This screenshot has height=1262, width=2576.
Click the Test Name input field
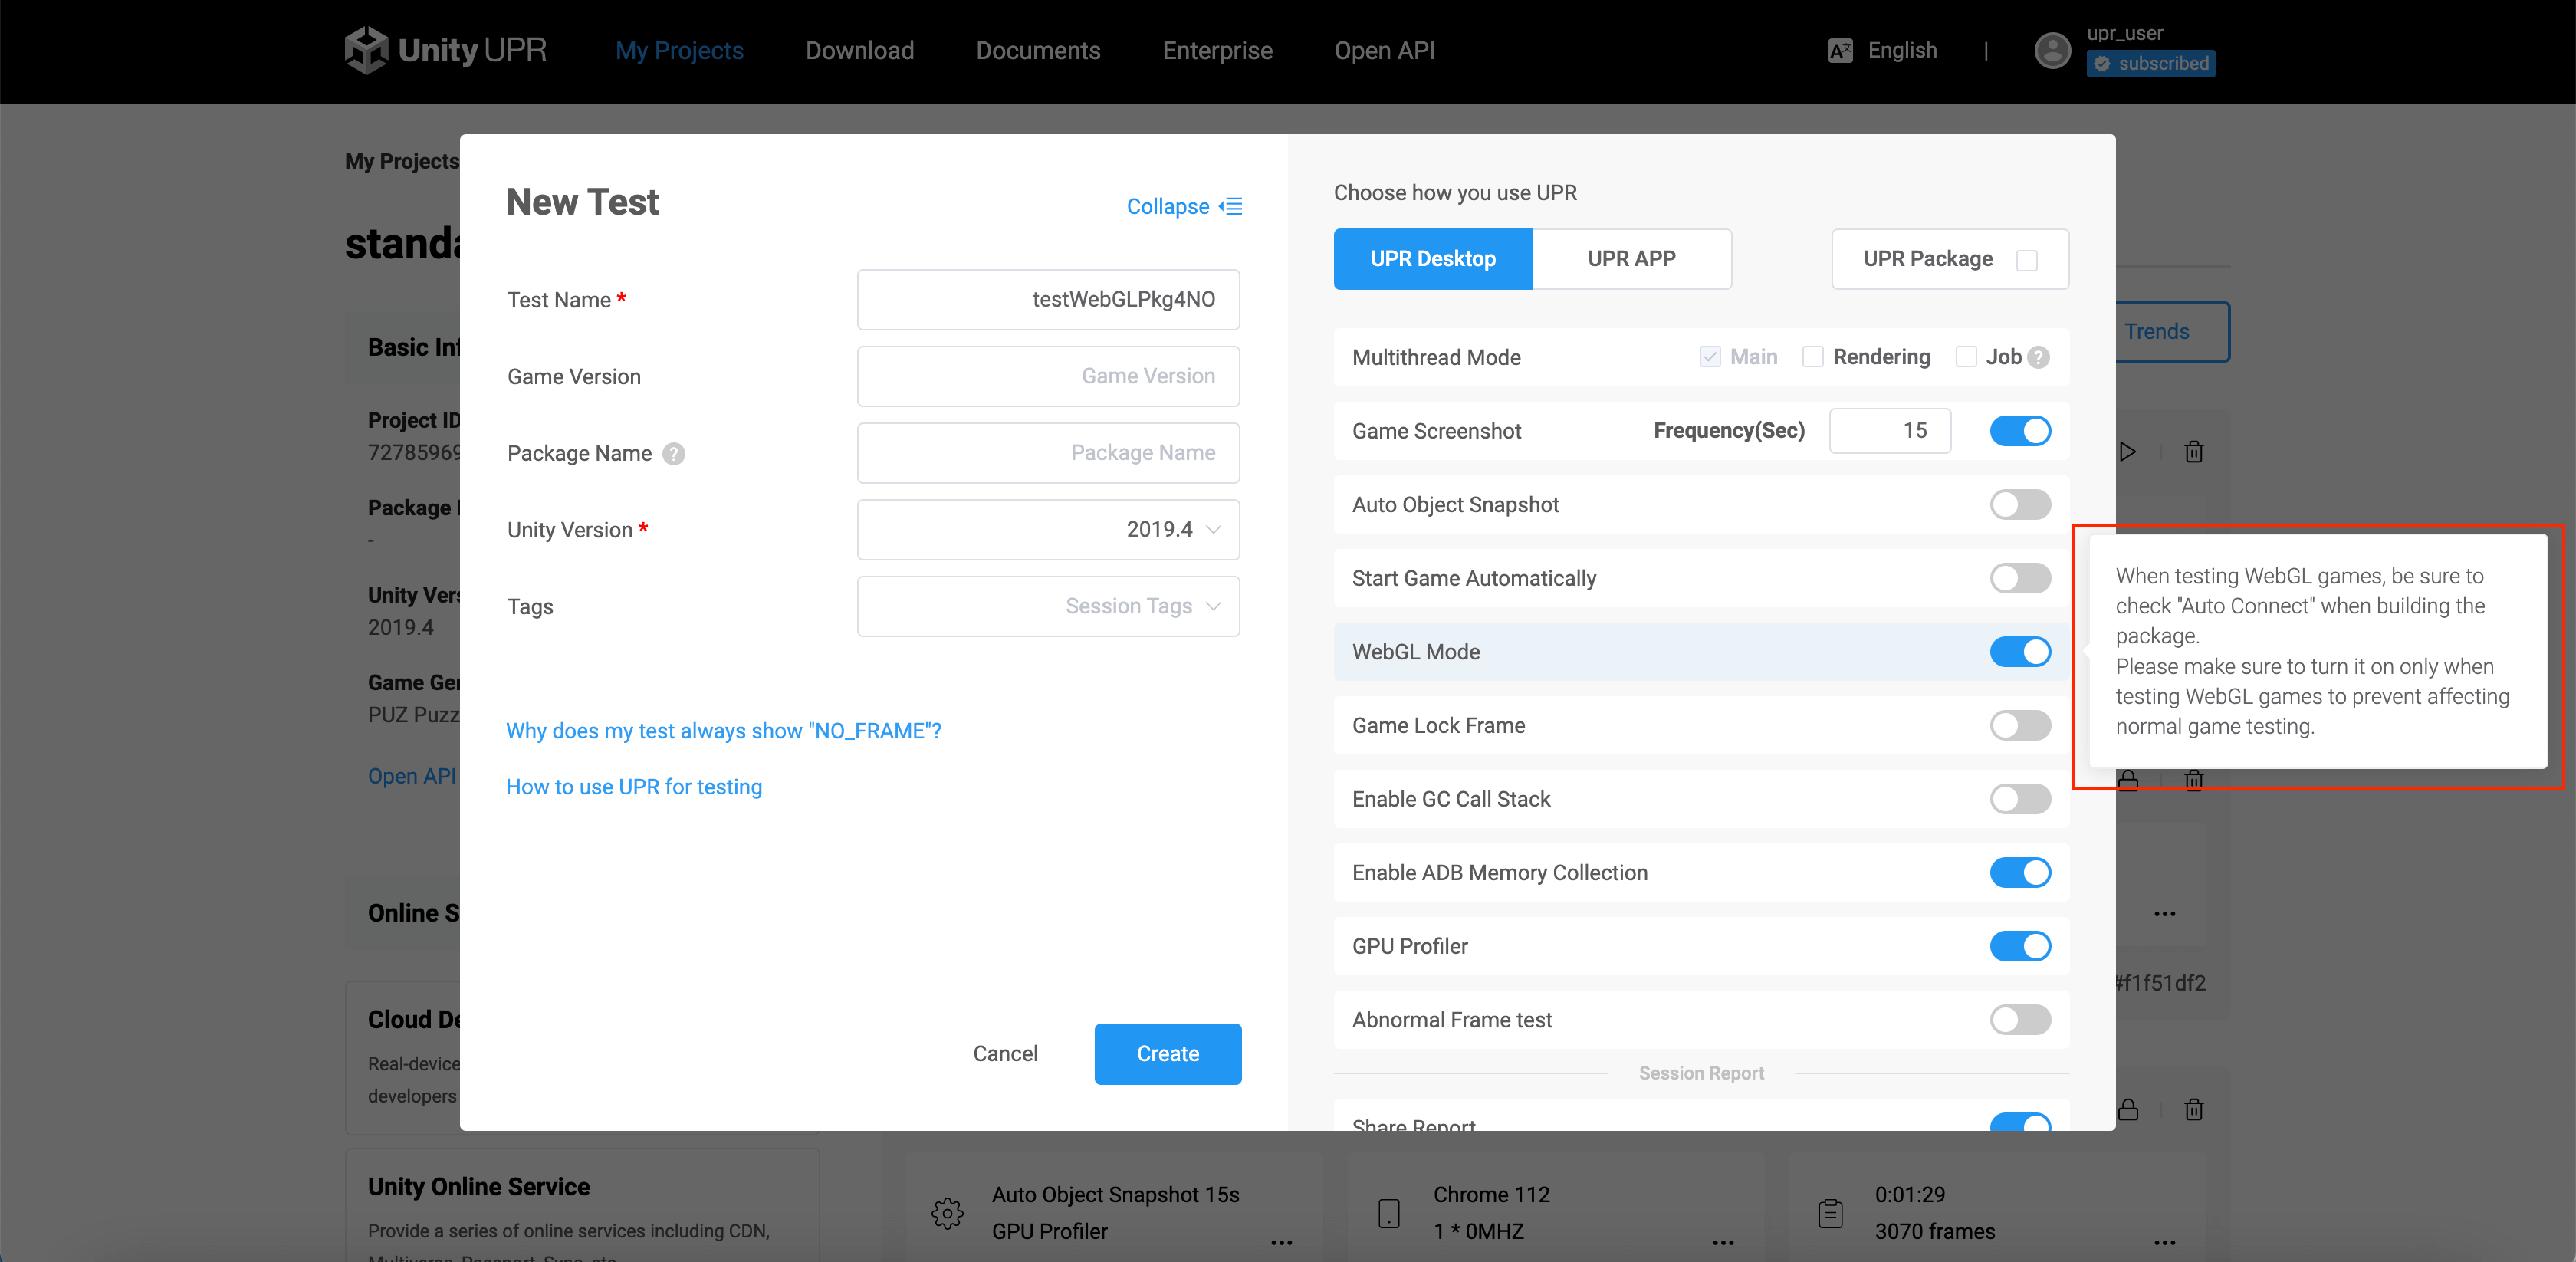tap(1048, 300)
